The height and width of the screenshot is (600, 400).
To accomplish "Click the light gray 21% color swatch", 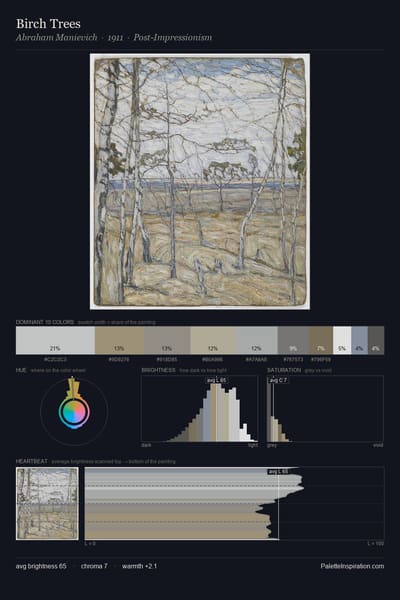I will click(x=55, y=340).
